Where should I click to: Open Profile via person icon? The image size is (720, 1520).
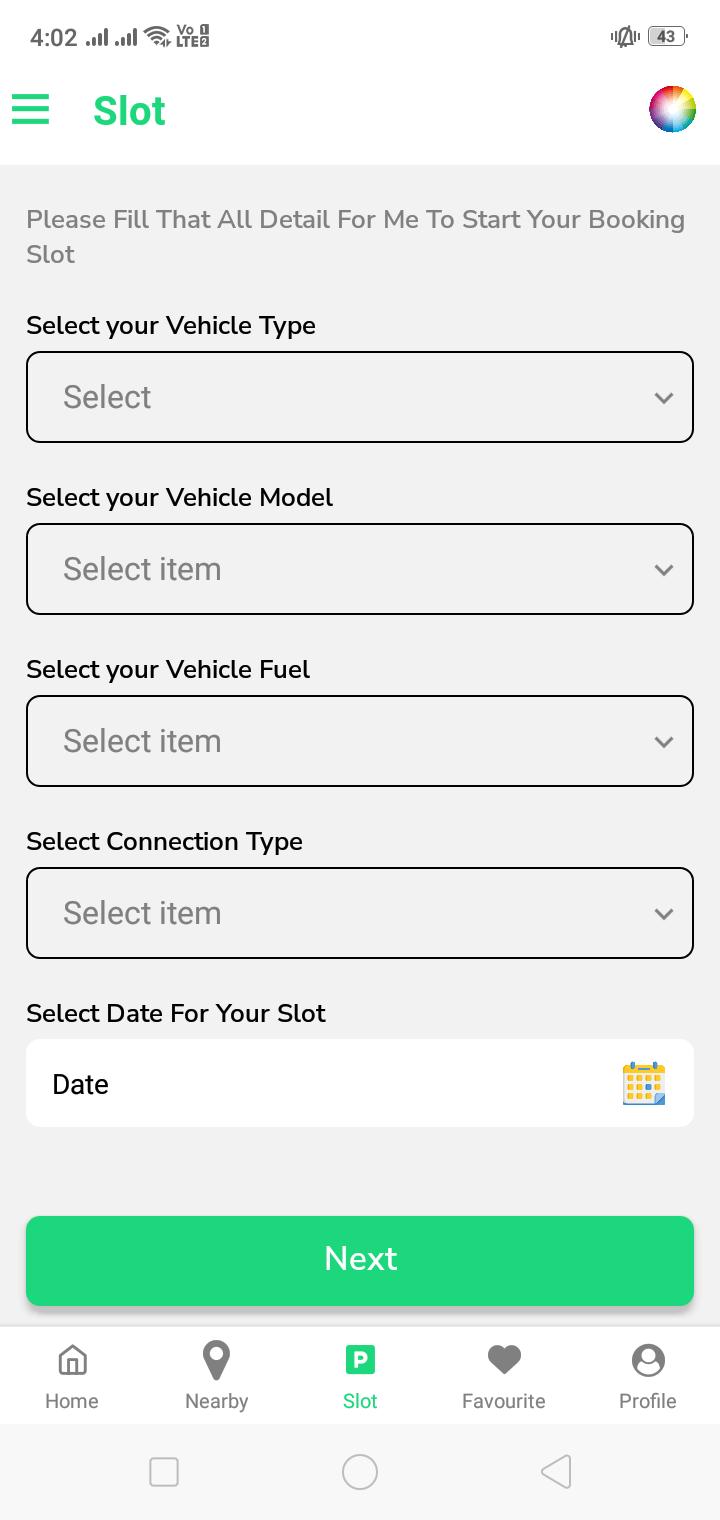[648, 1360]
